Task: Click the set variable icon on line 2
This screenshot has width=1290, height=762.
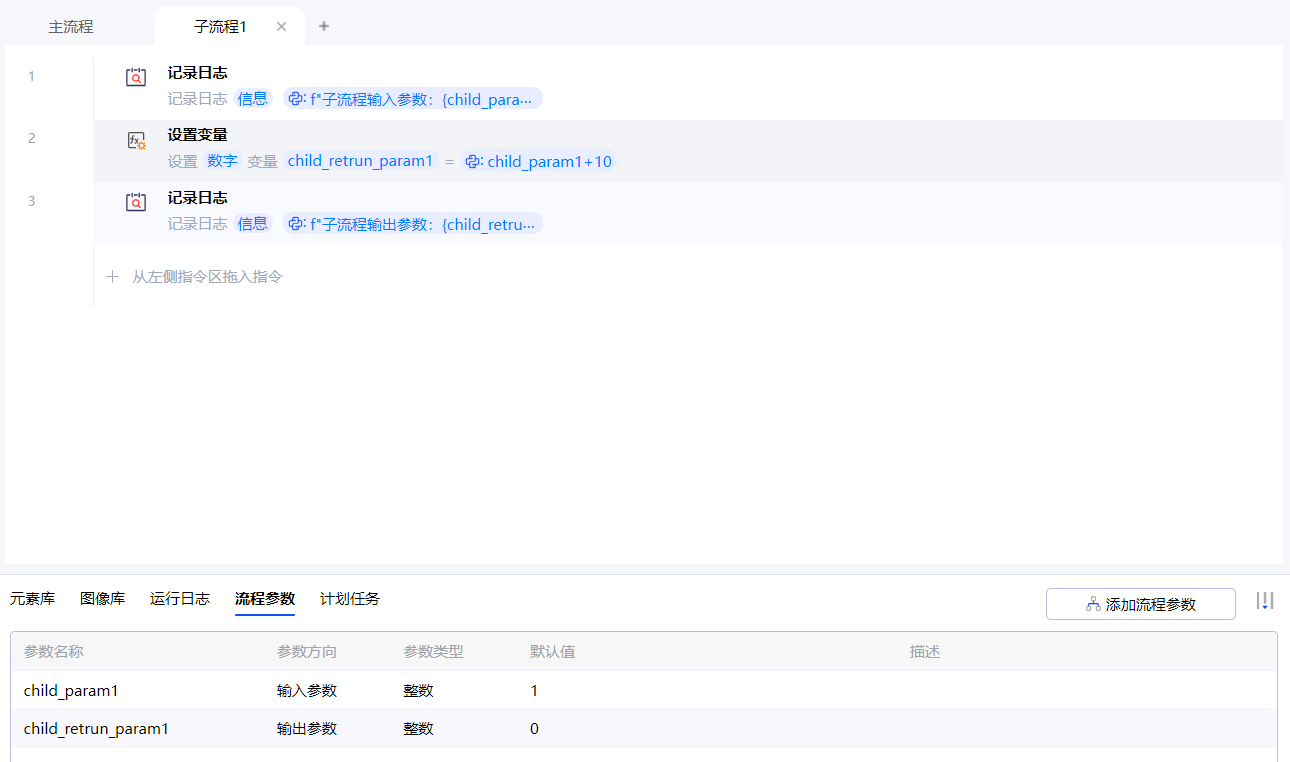Action: coord(136,141)
